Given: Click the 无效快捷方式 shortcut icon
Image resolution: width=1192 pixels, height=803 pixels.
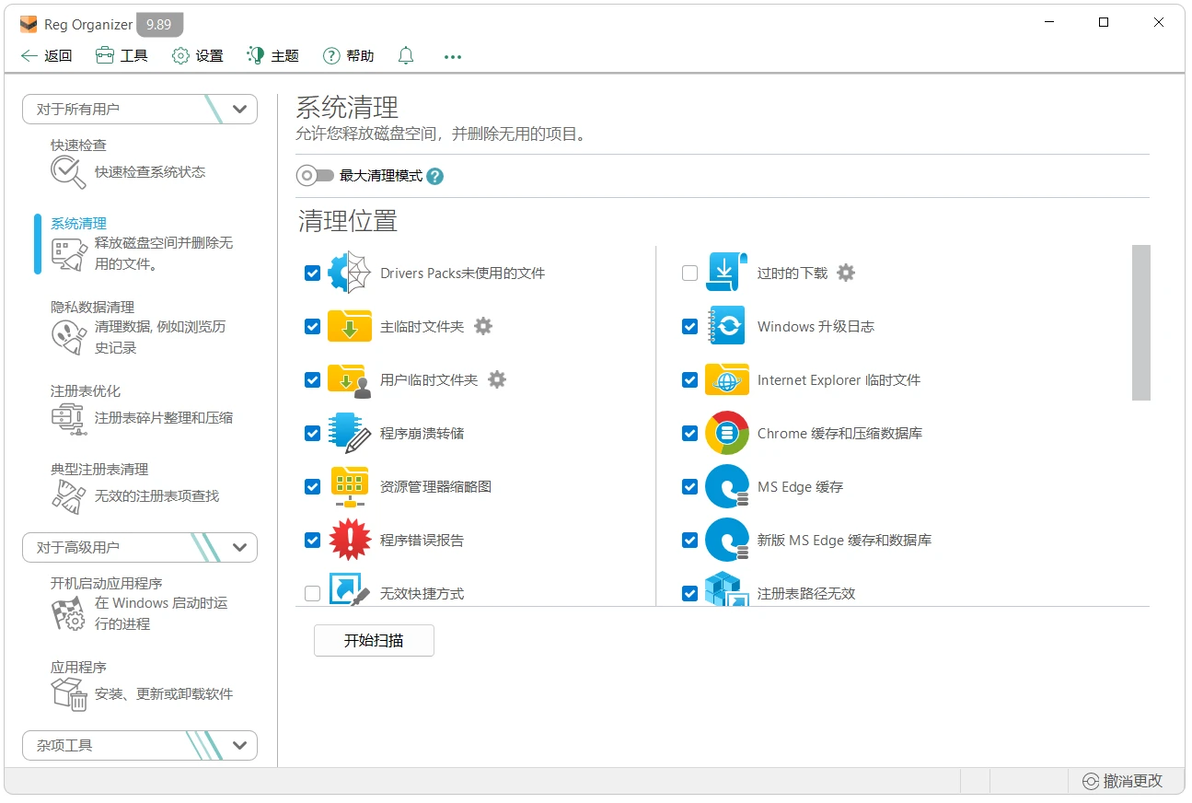Looking at the screenshot, I should click(349, 589).
